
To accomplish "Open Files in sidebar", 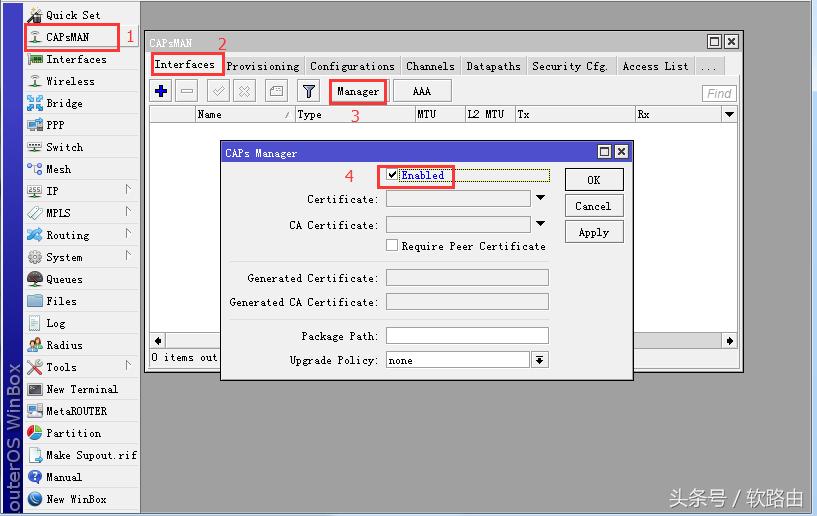I will pos(60,301).
